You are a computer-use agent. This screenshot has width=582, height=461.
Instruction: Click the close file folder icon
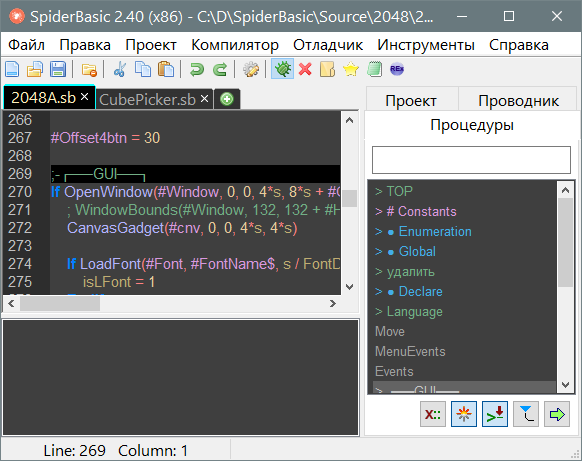click(89, 69)
